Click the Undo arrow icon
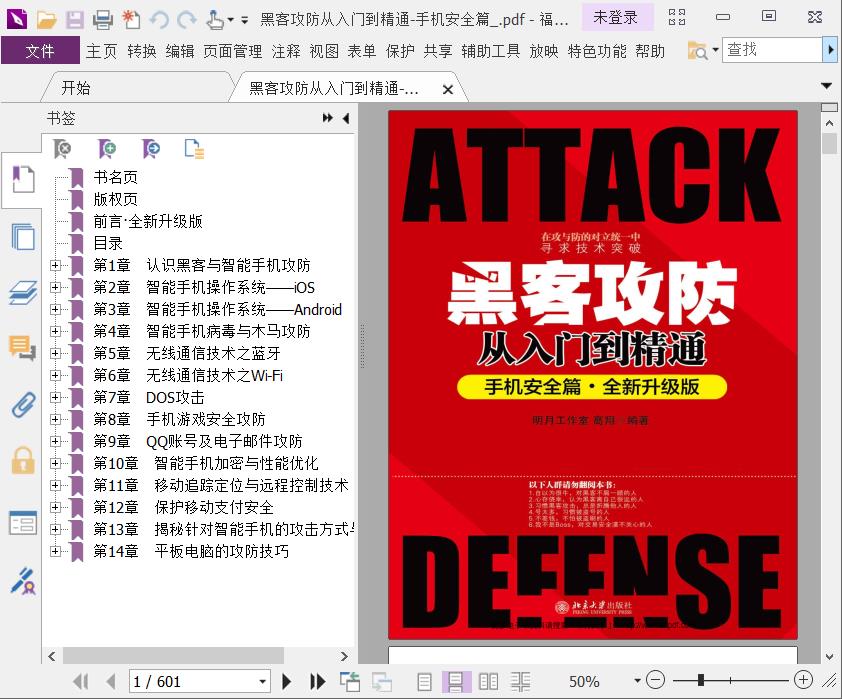842x699 pixels. (x=159, y=20)
